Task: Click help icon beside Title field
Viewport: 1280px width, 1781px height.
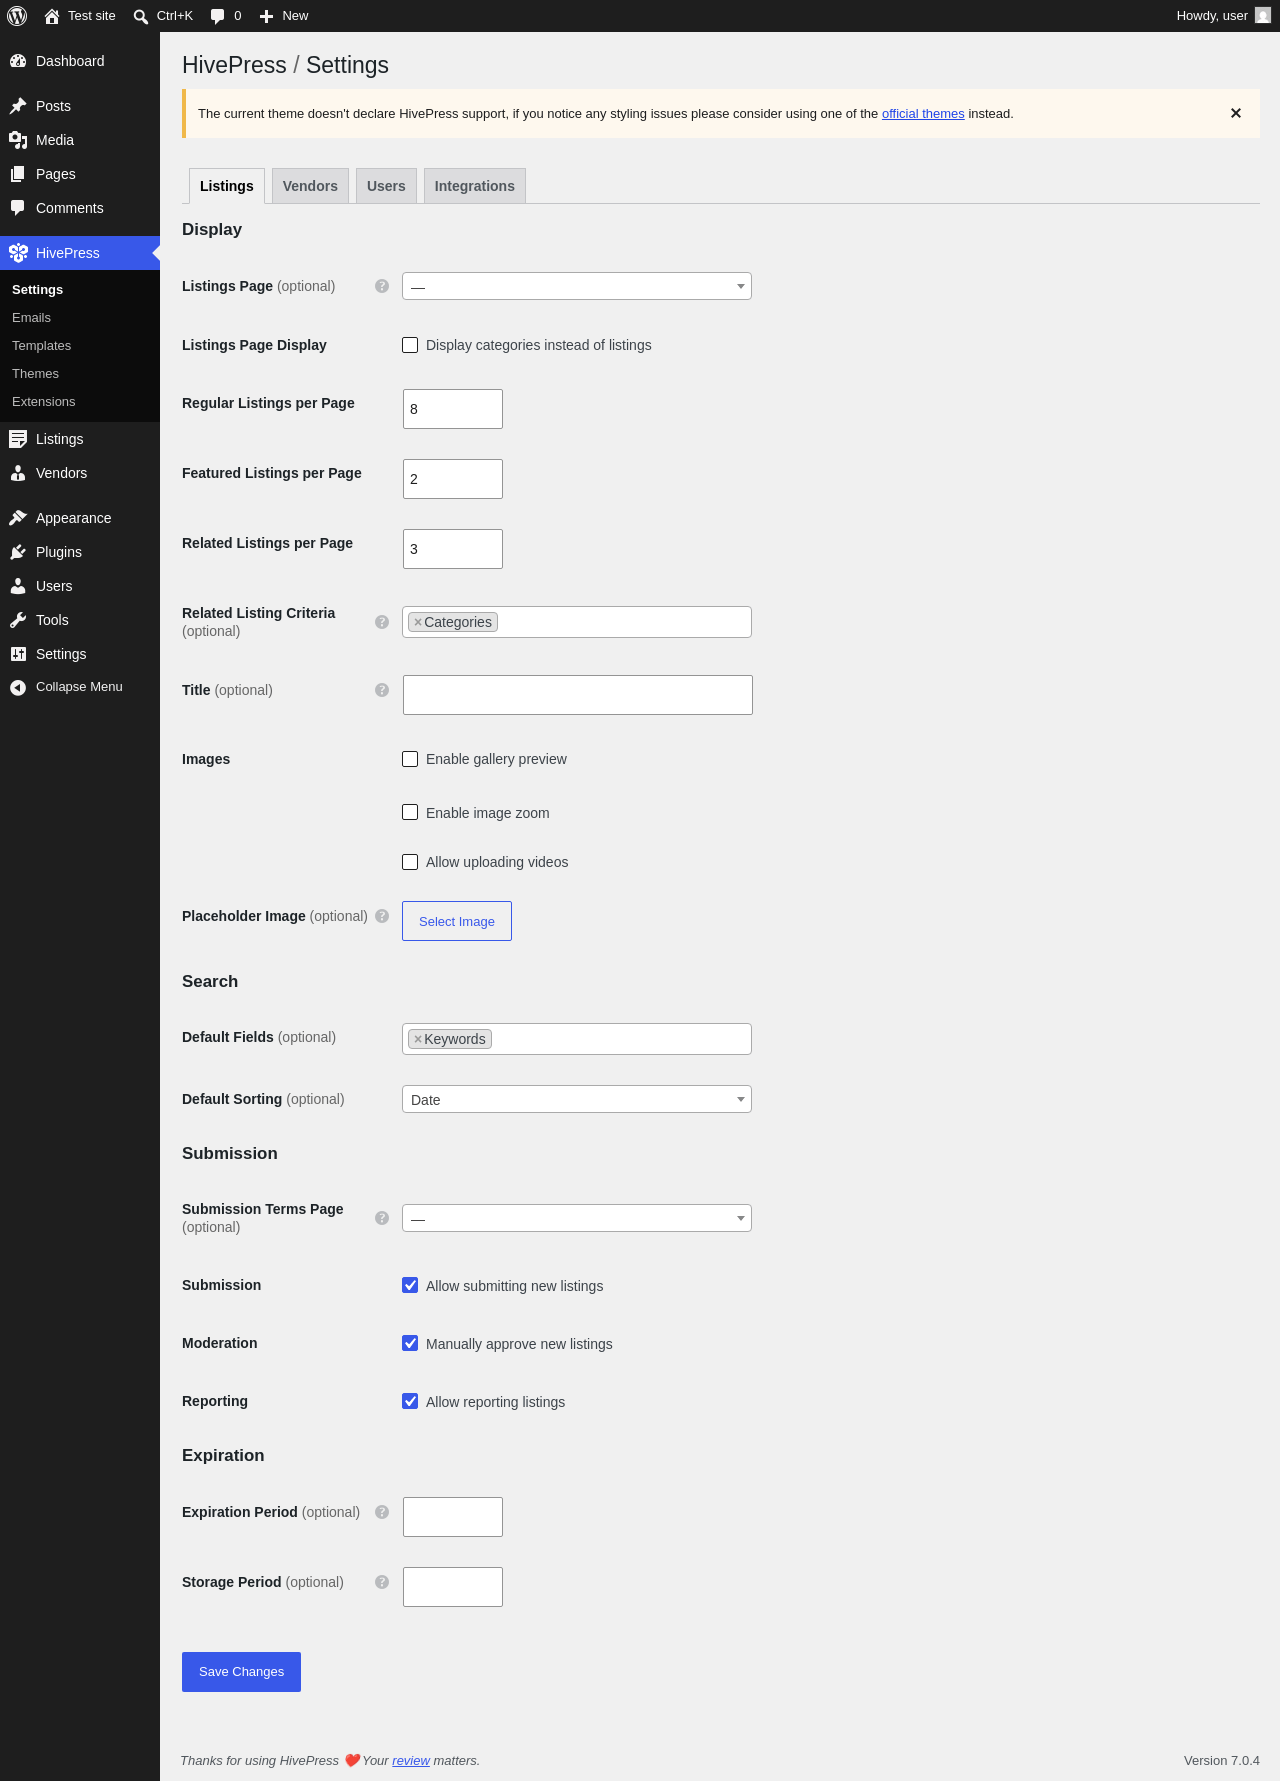Action: click(382, 690)
